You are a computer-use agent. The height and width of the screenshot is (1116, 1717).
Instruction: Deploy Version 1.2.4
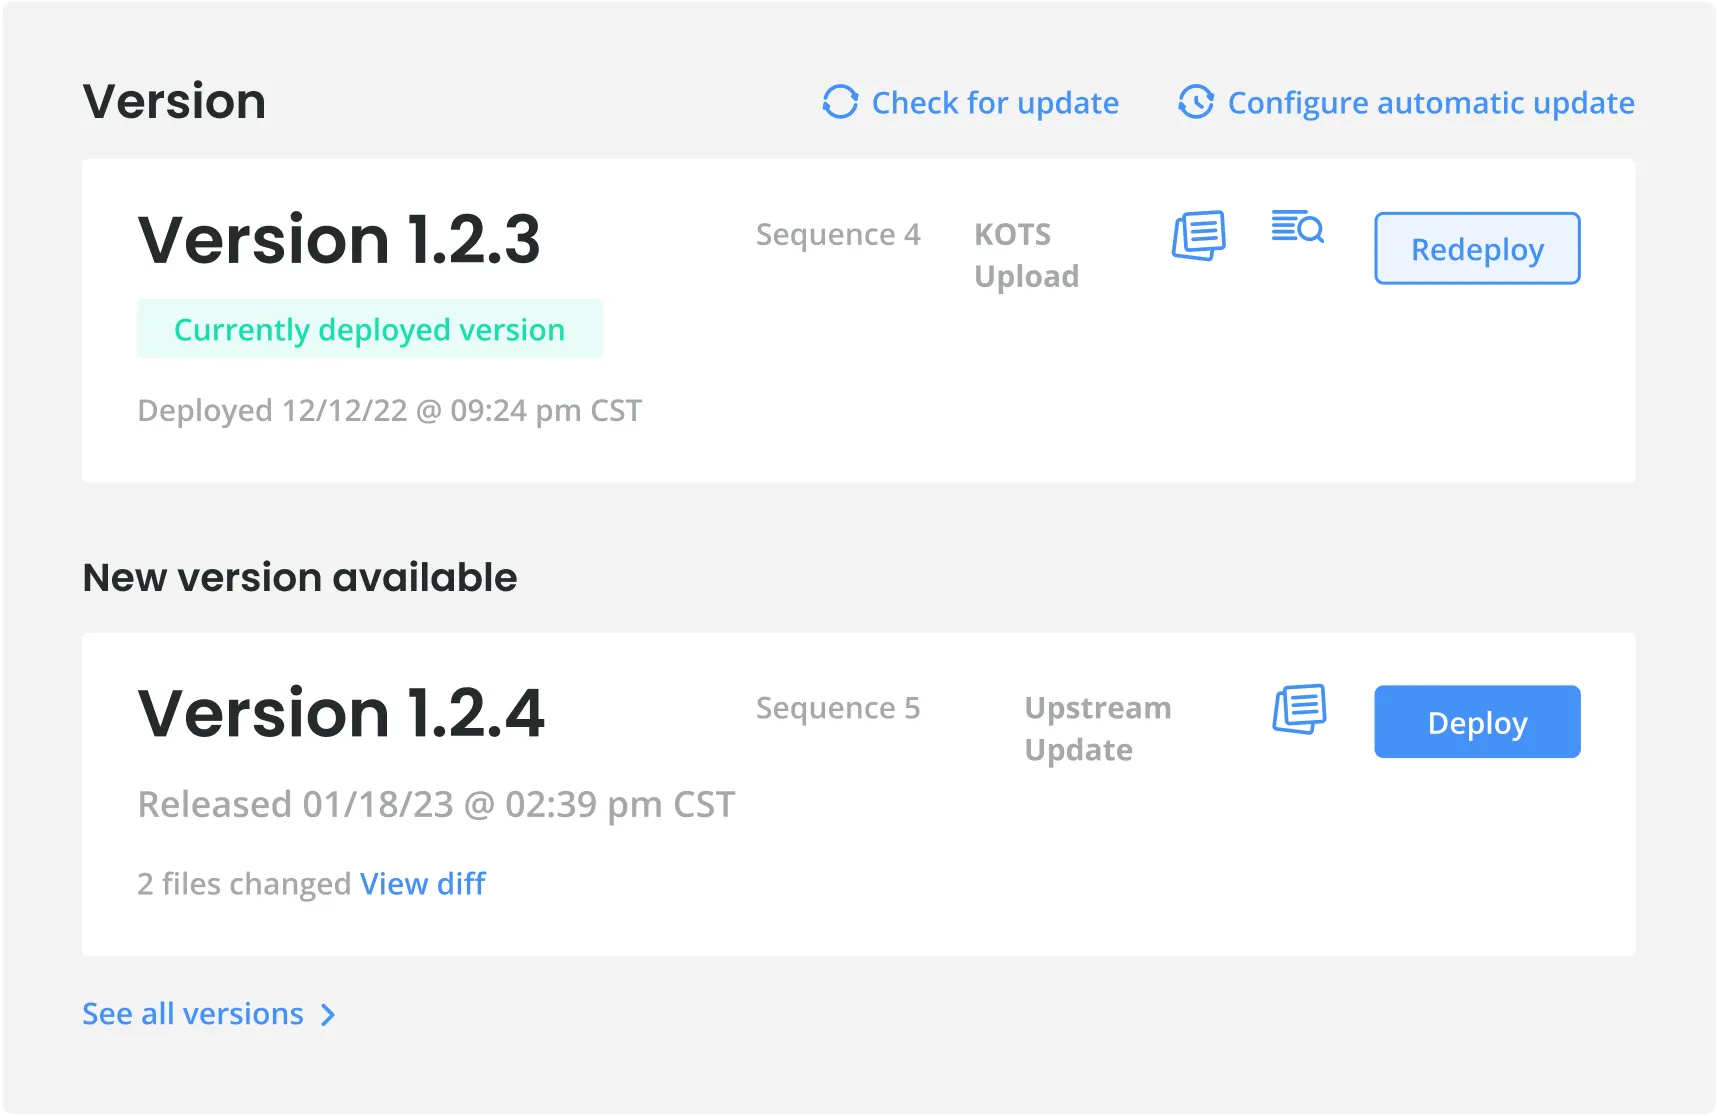click(x=1476, y=721)
